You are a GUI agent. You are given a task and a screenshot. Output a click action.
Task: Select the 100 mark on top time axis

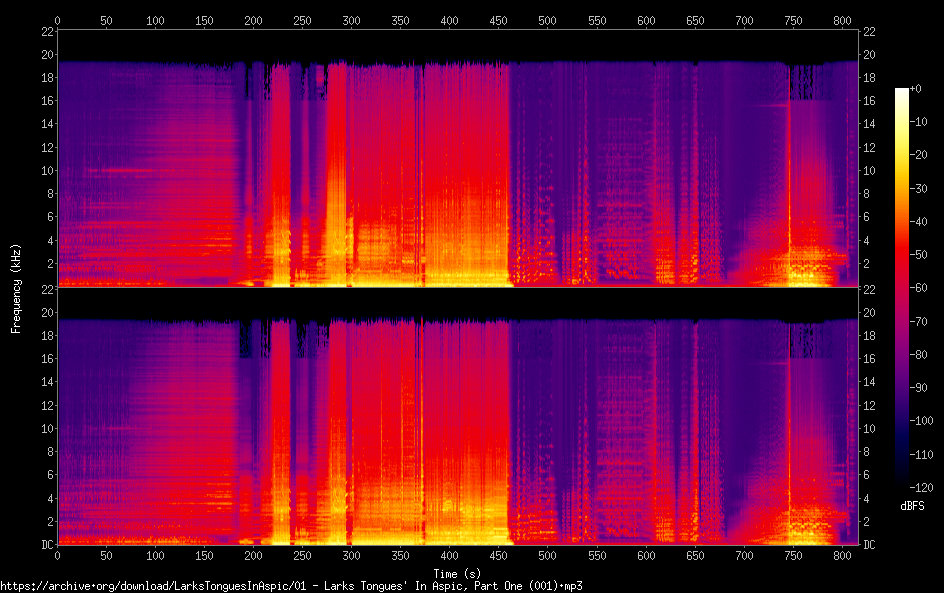[x=155, y=19]
